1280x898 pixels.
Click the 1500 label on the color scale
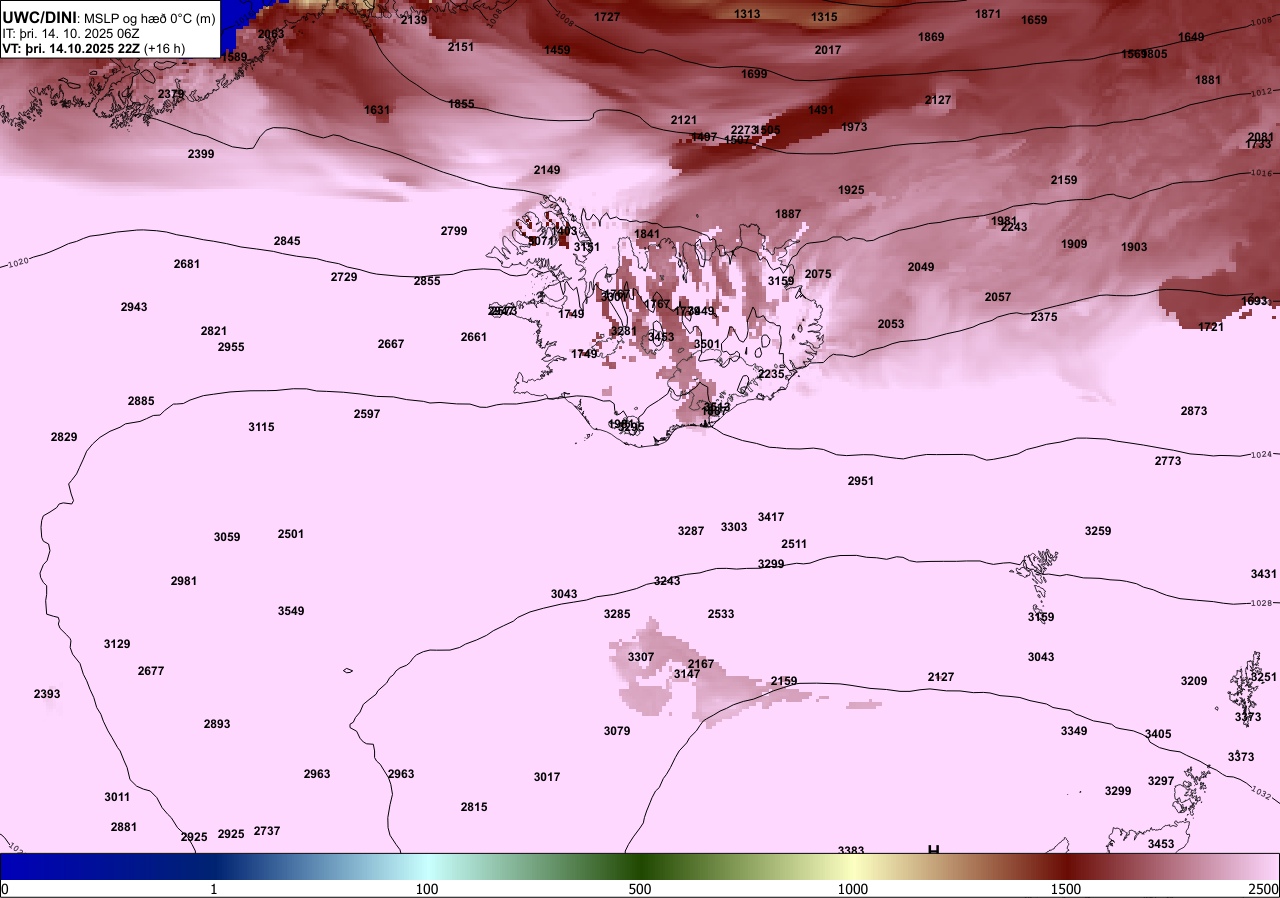tap(1066, 889)
